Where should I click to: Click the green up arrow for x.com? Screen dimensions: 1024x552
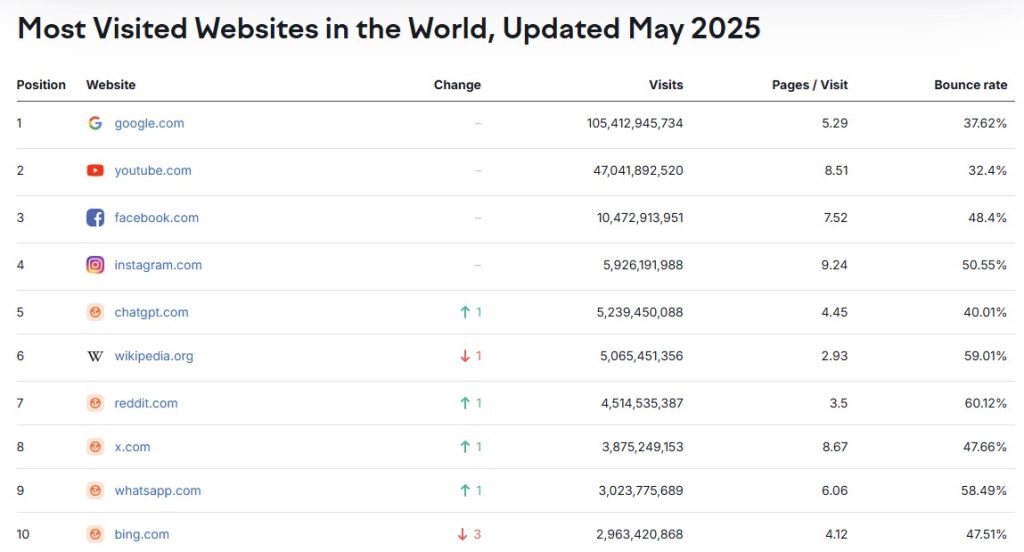coord(465,447)
